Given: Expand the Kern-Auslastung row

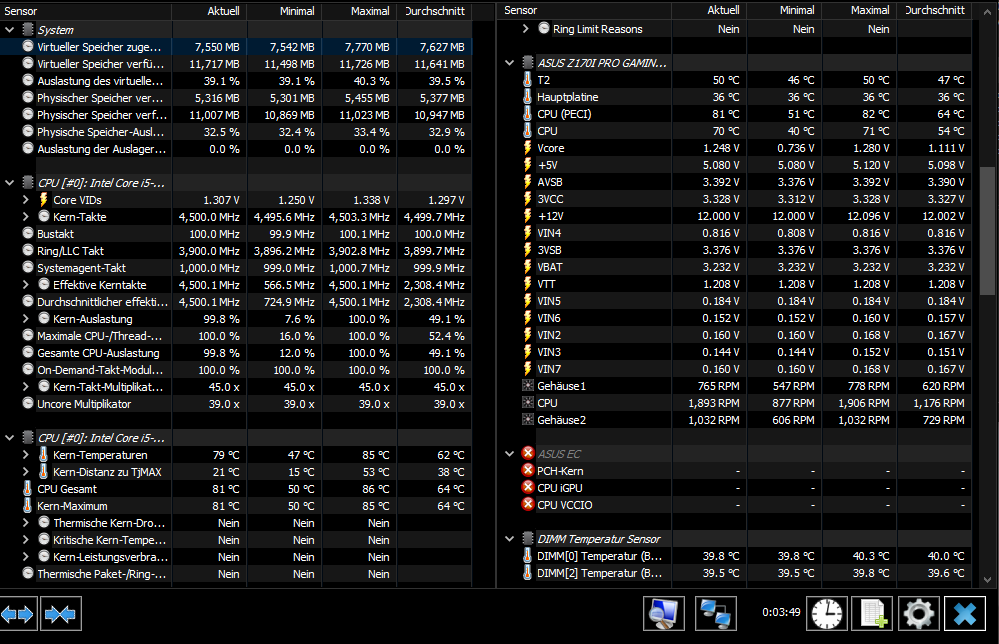Looking at the screenshot, I should coord(25,318).
